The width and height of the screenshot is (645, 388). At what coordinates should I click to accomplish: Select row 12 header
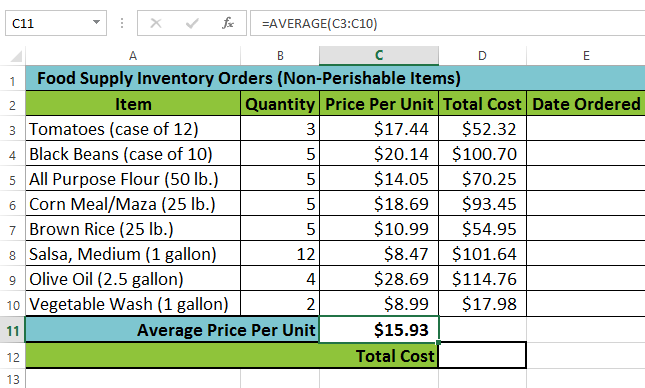pyautogui.click(x=12, y=356)
